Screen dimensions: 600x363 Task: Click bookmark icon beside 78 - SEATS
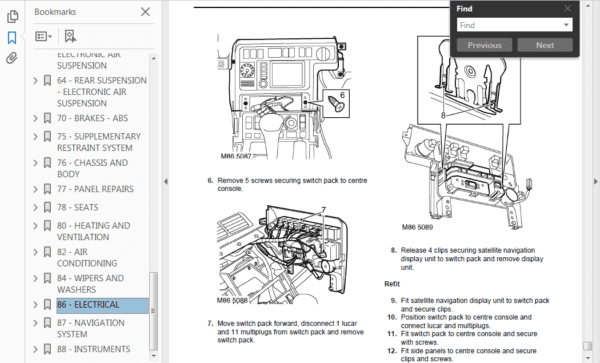click(47, 207)
